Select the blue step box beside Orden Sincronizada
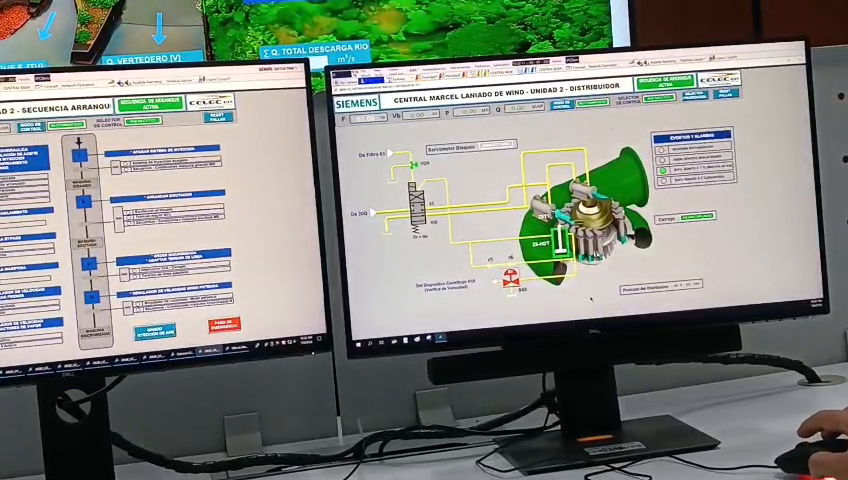The height and width of the screenshot is (480, 848). click(89, 264)
